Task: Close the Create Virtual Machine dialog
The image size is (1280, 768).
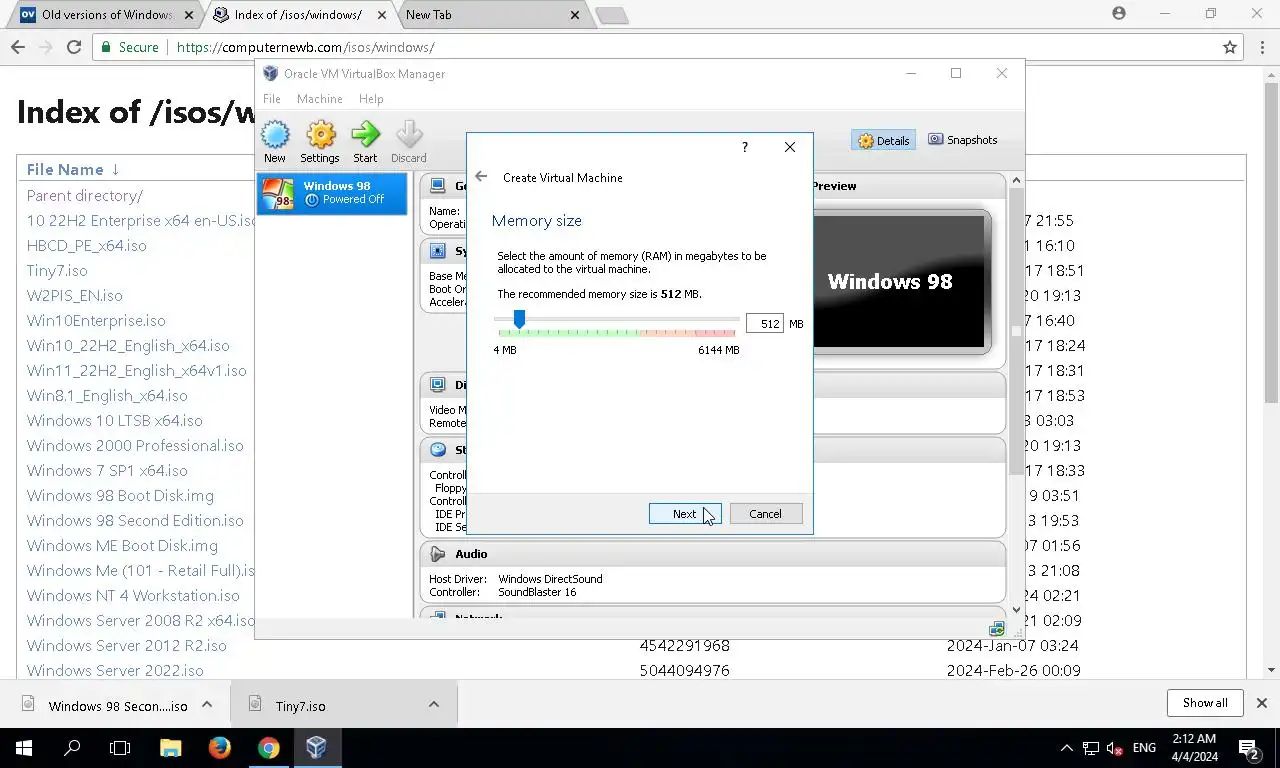Action: tap(790, 147)
